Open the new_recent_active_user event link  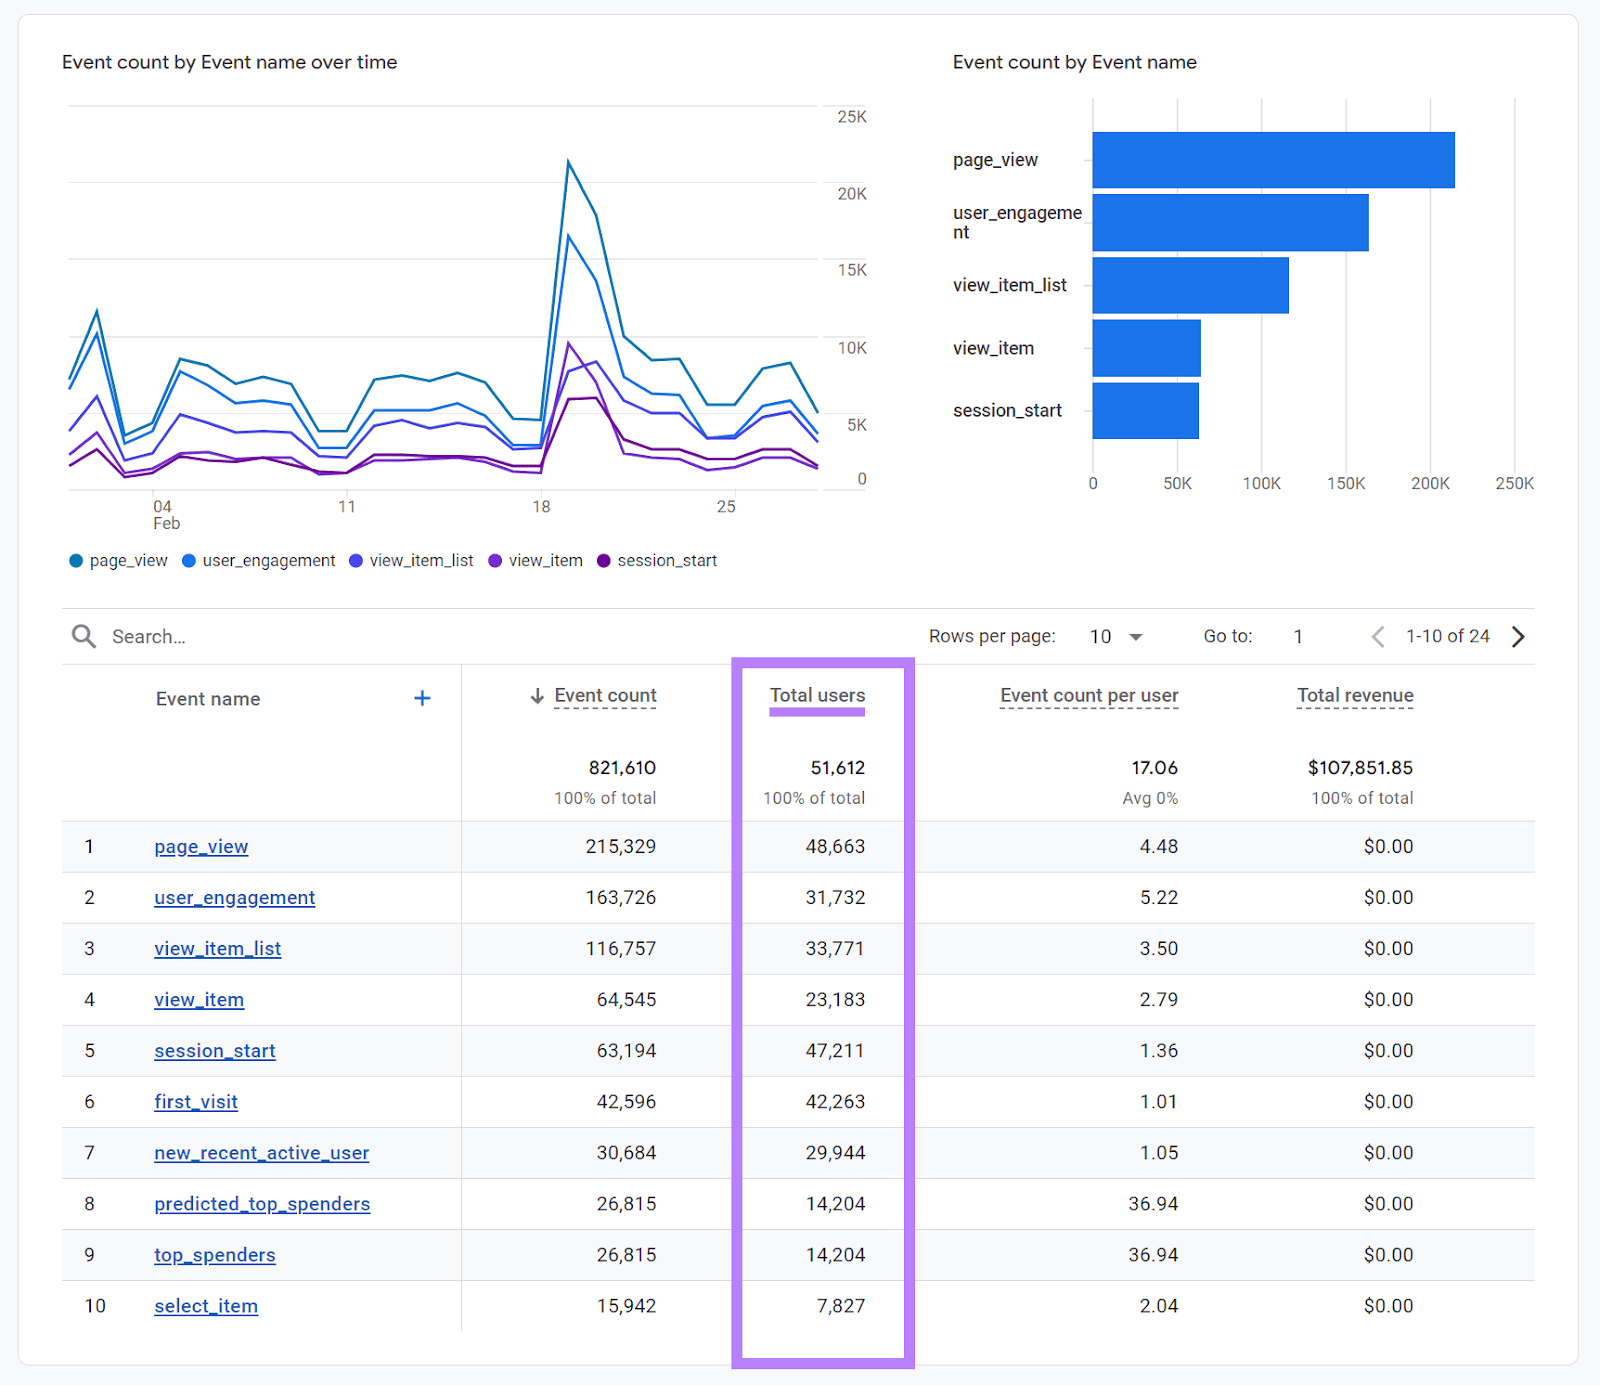coord(261,1152)
